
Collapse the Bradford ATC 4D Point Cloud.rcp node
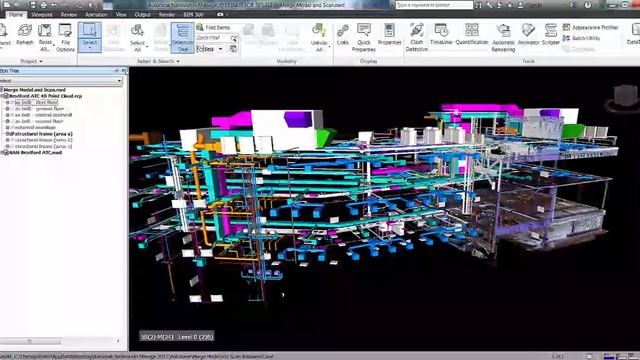pos(2,96)
